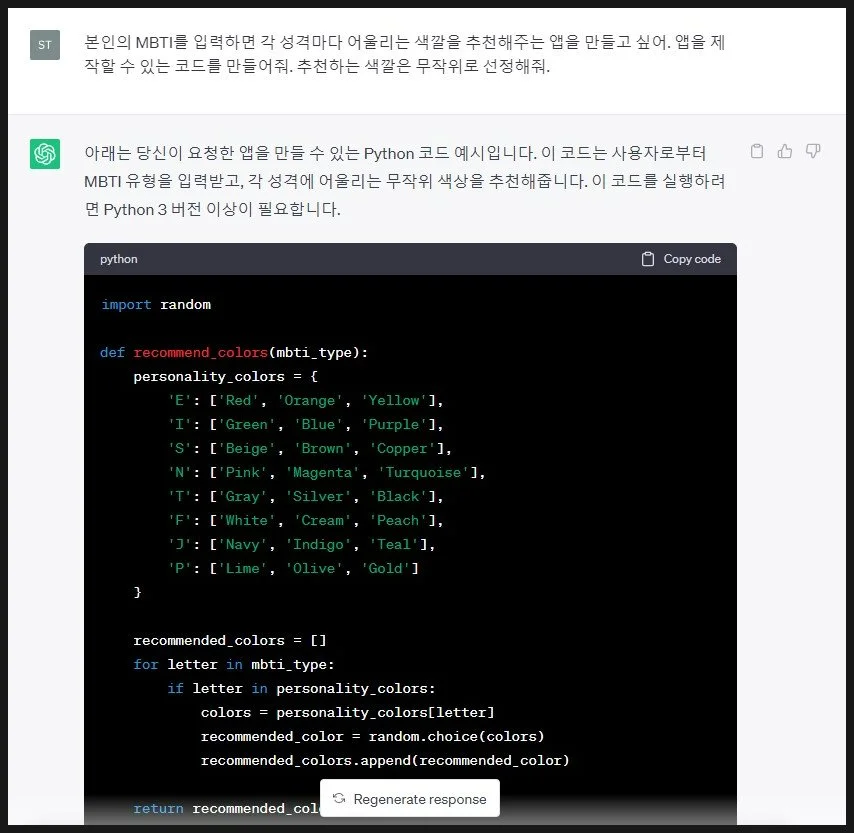Viewport: 854px width, 833px height.
Task: Click the 'N' row with Pink, Magenta, Turquoise
Action: pyautogui.click(x=326, y=472)
